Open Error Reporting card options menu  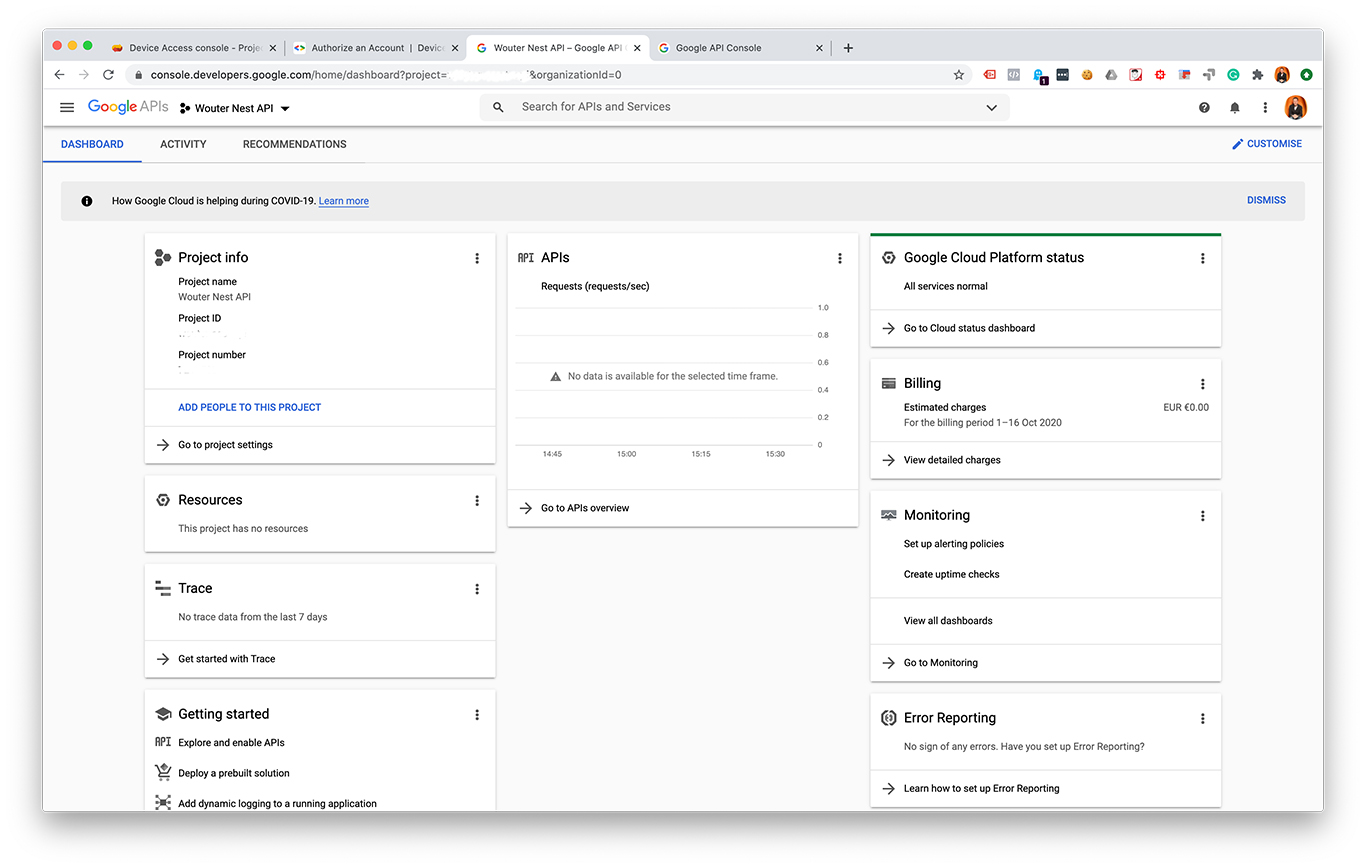click(1203, 719)
